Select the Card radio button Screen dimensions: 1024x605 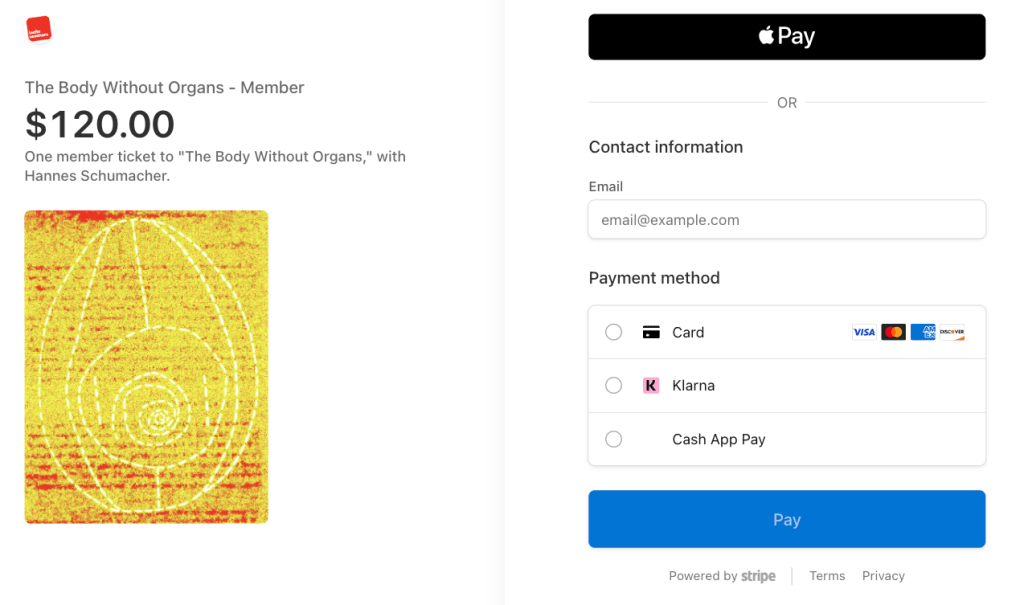(614, 332)
